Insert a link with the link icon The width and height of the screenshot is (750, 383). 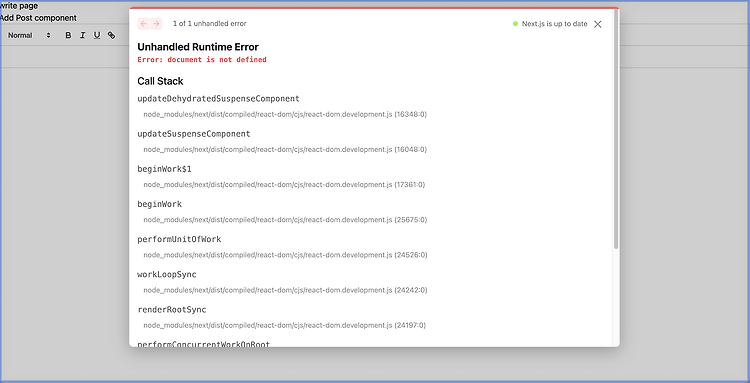coord(111,35)
